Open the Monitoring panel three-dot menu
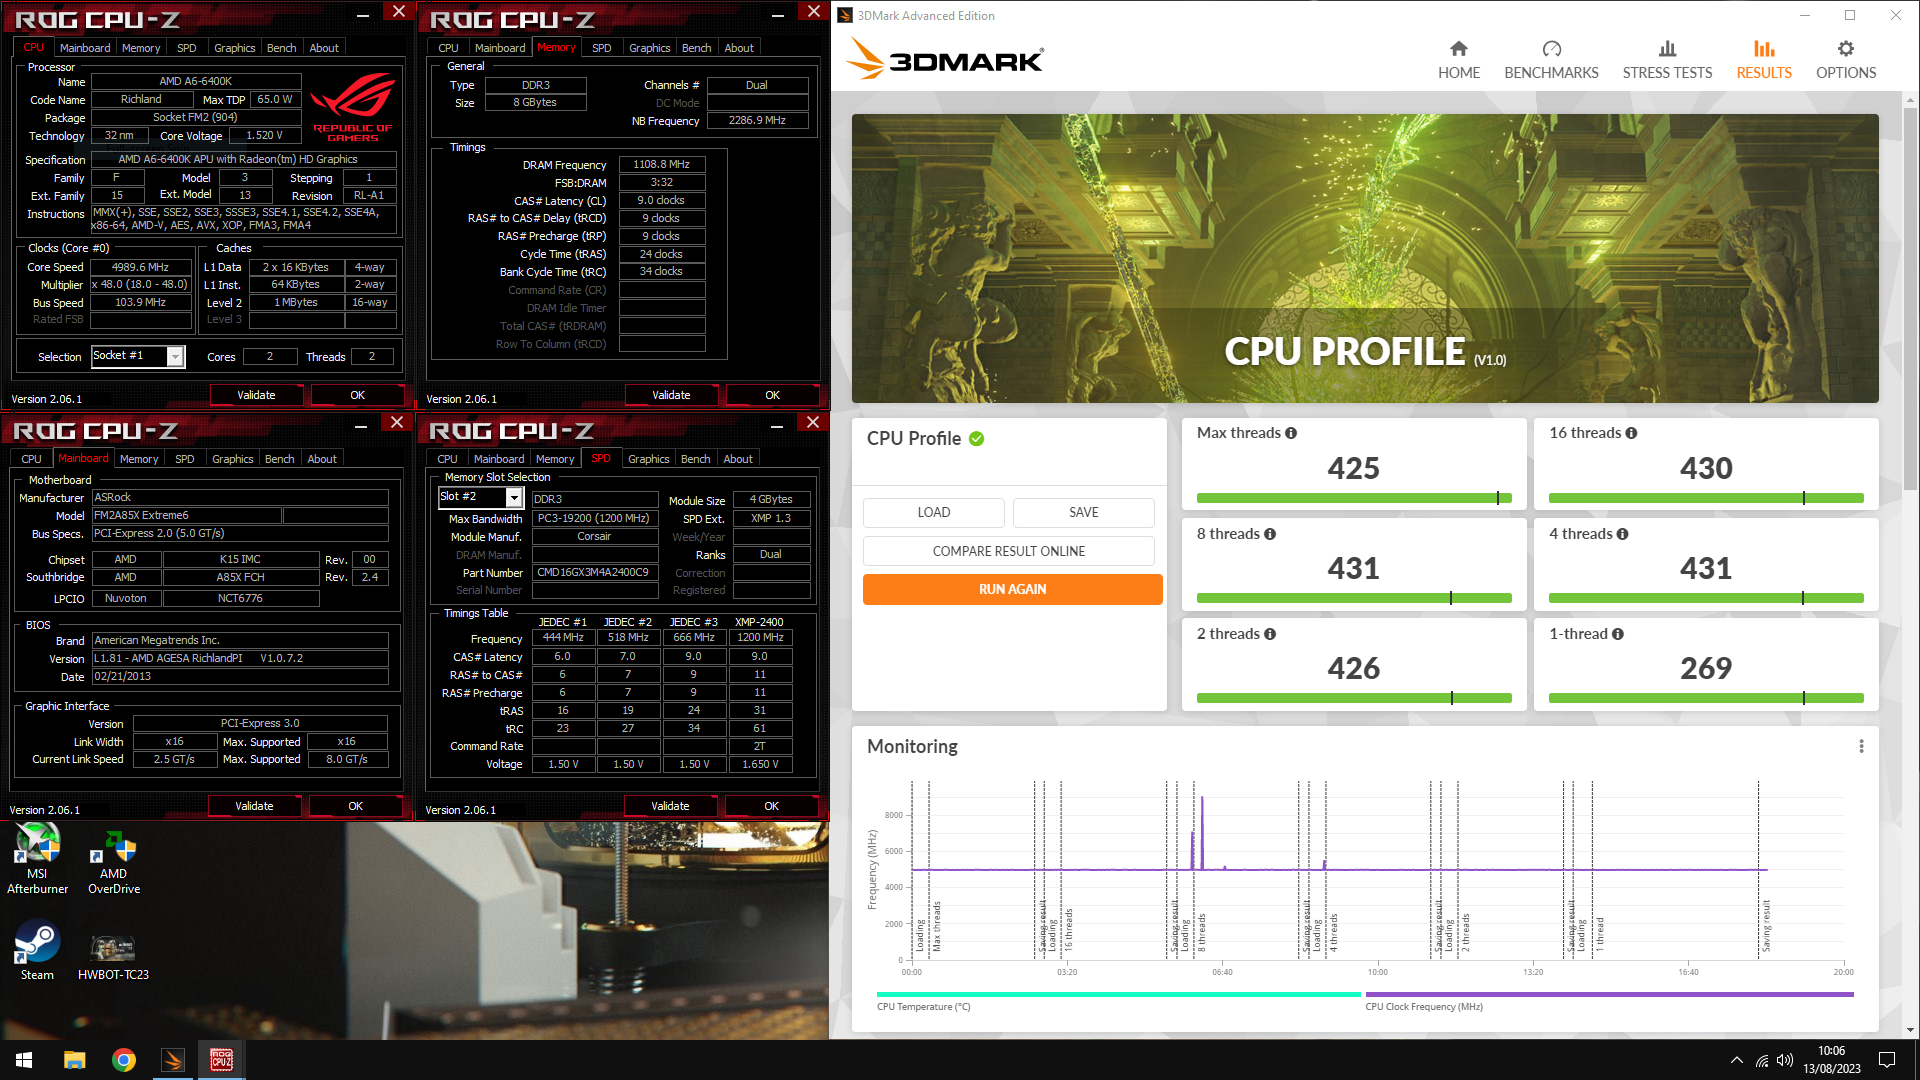This screenshot has width=1920, height=1080. click(x=1861, y=747)
